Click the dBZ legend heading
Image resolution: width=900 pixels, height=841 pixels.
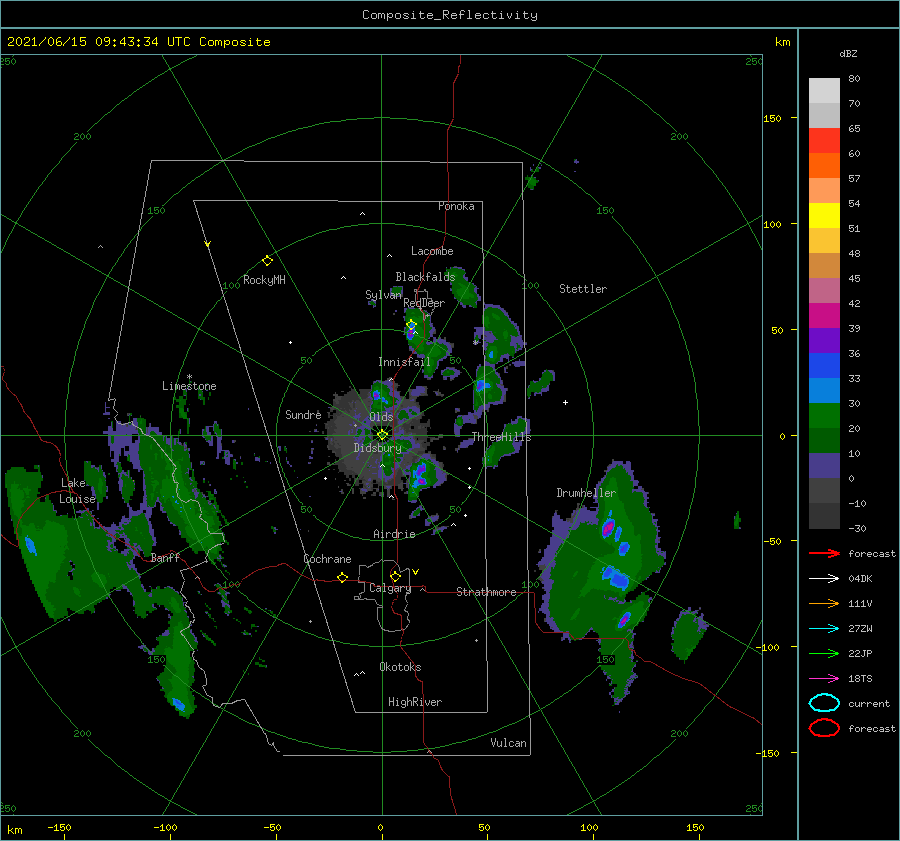coord(848,53)
